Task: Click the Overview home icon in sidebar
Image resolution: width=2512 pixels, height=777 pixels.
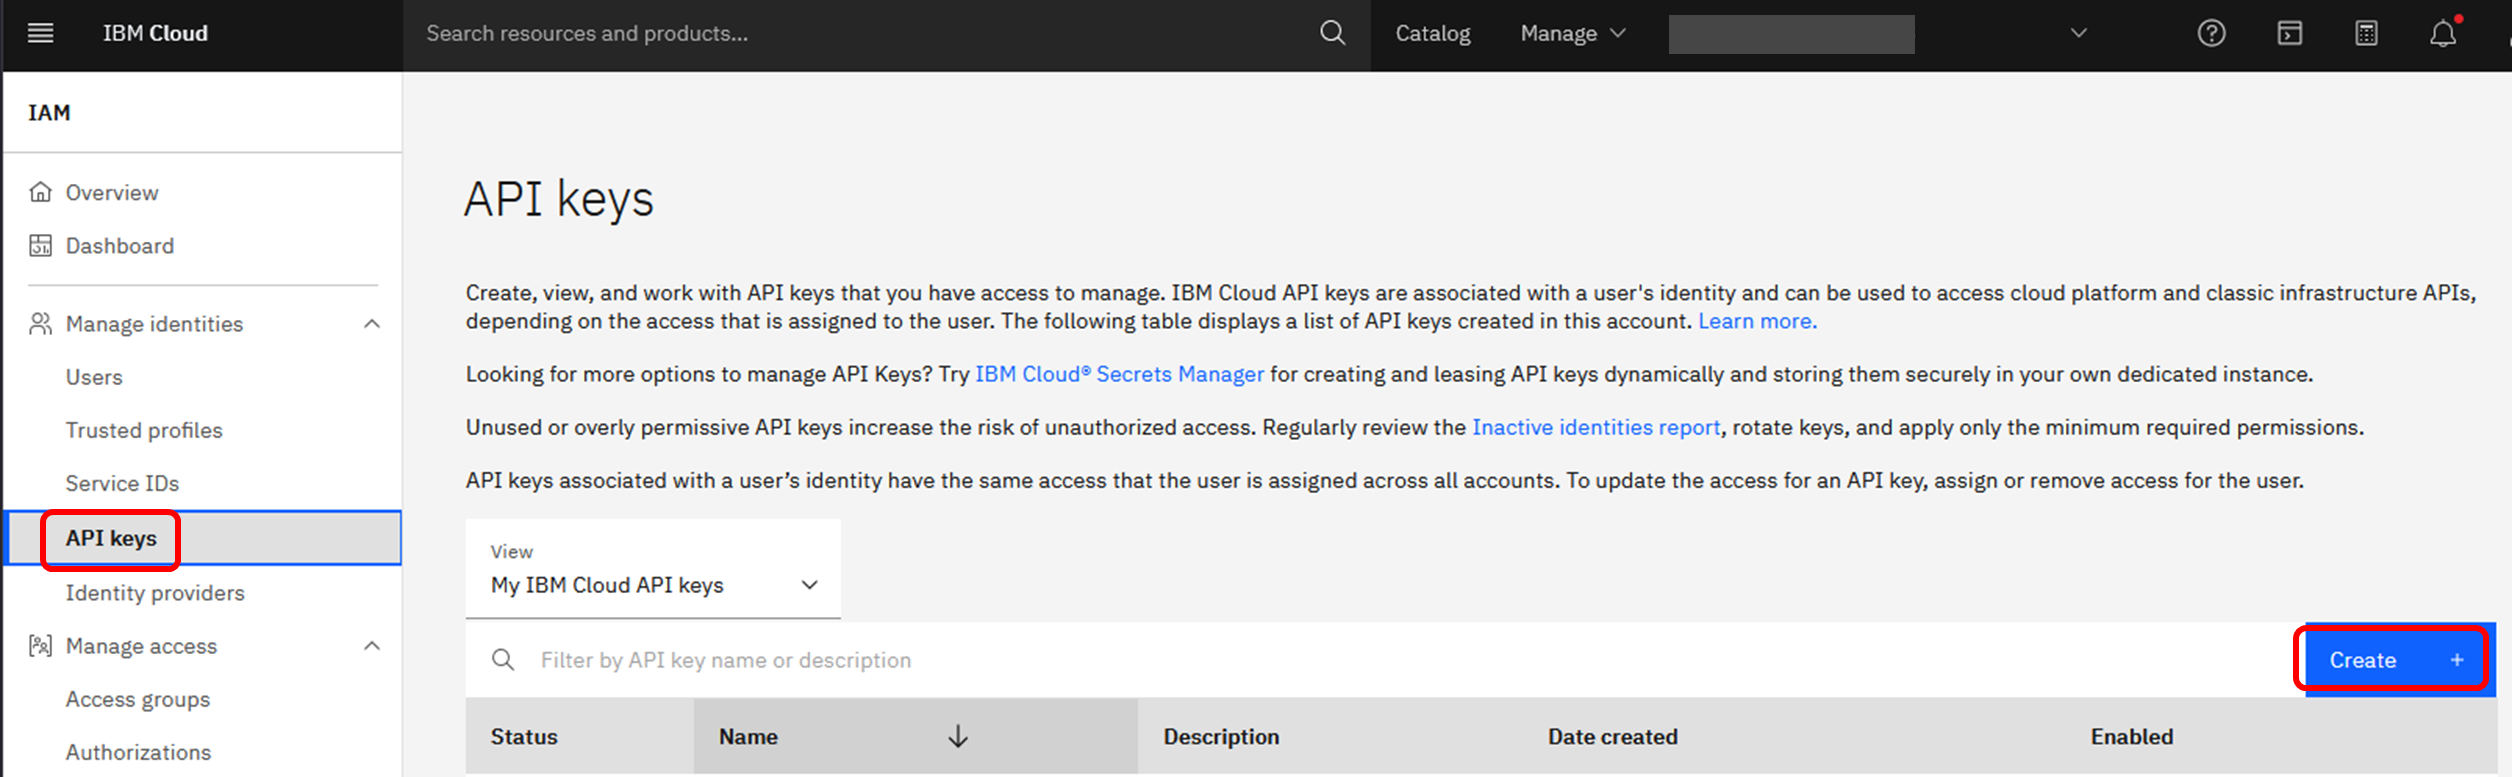Action: tap(40, 192)
